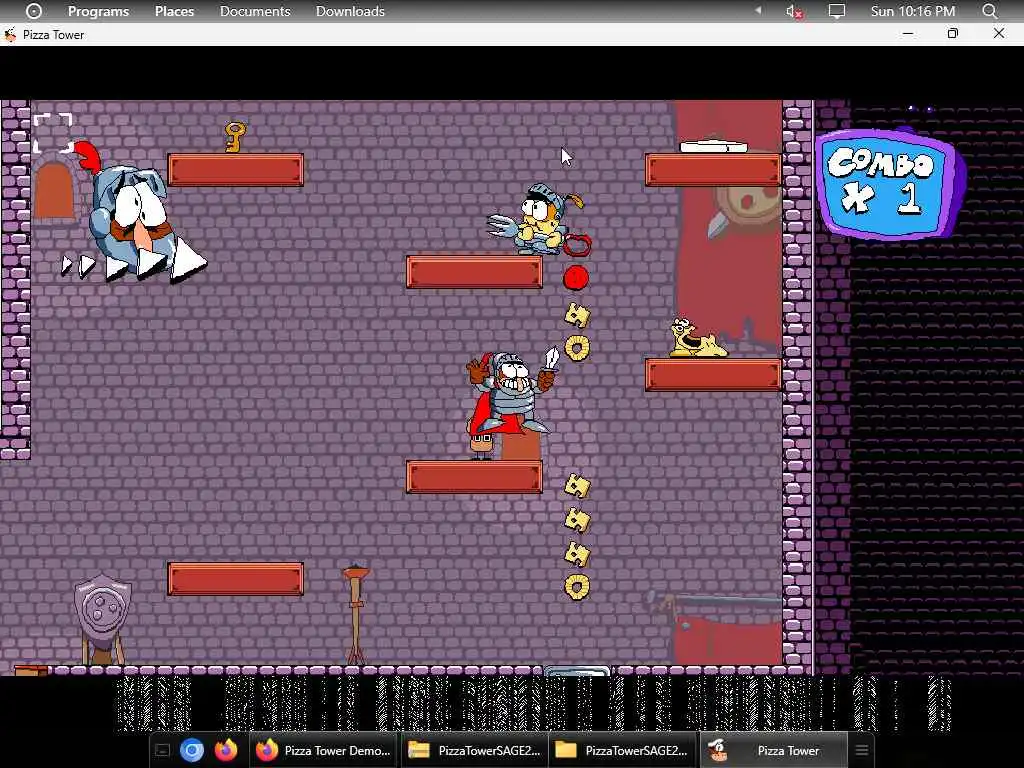Open the Places menu
The height and width of the screenshot is (768, 1024).
point(174,11)
